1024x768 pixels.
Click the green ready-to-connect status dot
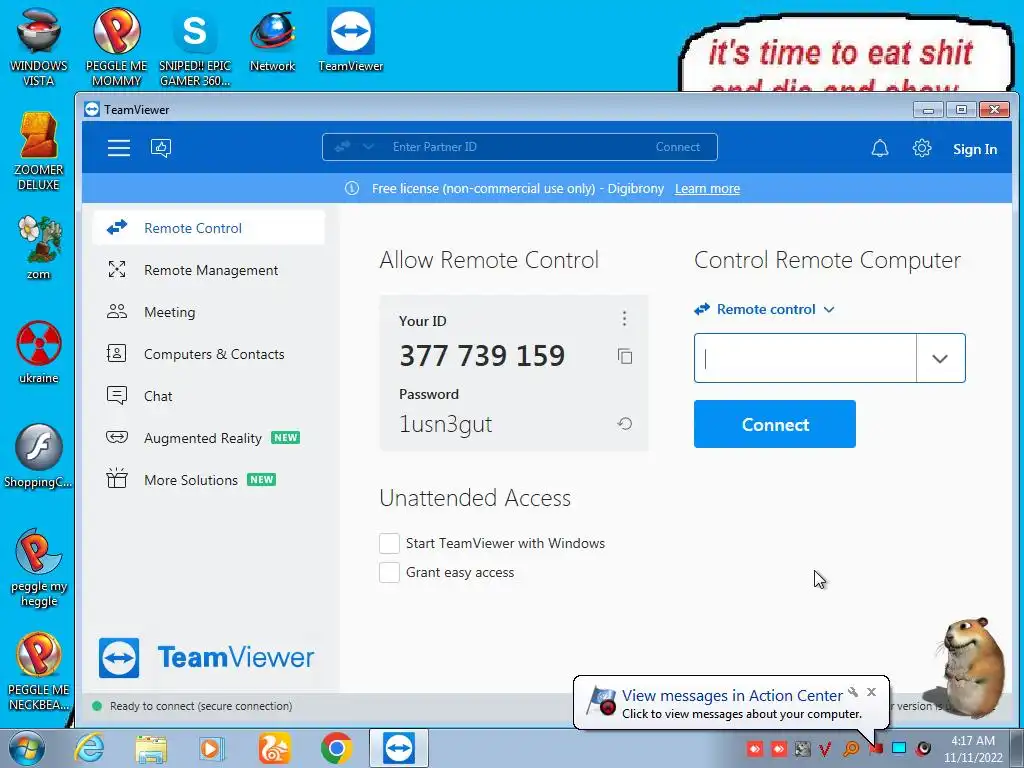[97, 706]
